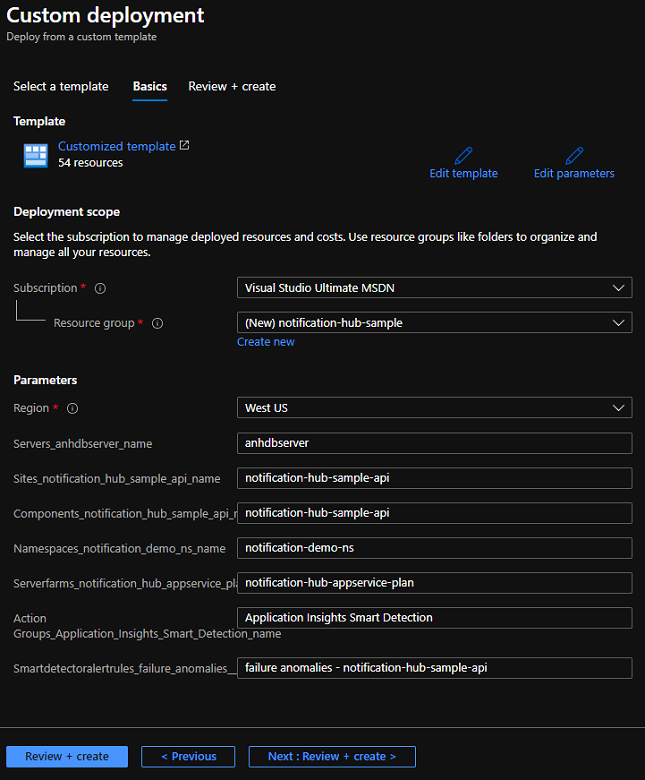Viewport: 645px width, 780px height.
Task: Click the Sites_notification_hub_sample_api_name input field
Action: click(435, 478)
